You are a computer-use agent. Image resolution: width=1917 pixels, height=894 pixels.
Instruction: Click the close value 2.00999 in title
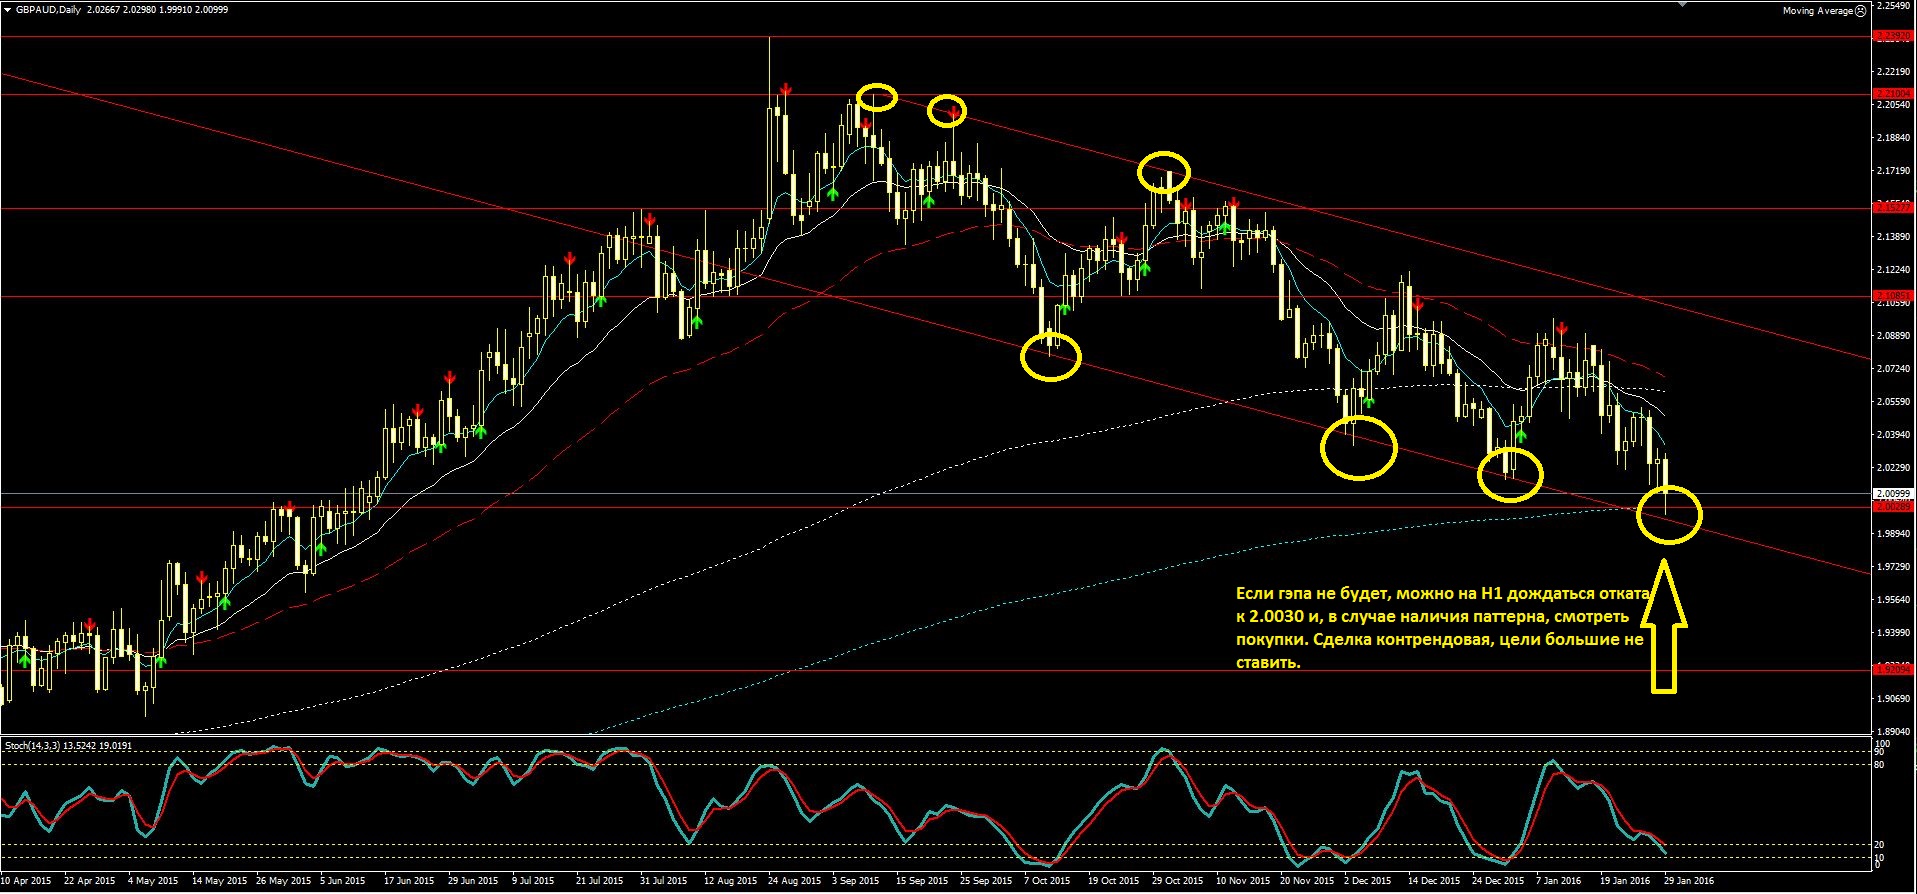click(x=212, y=10)
